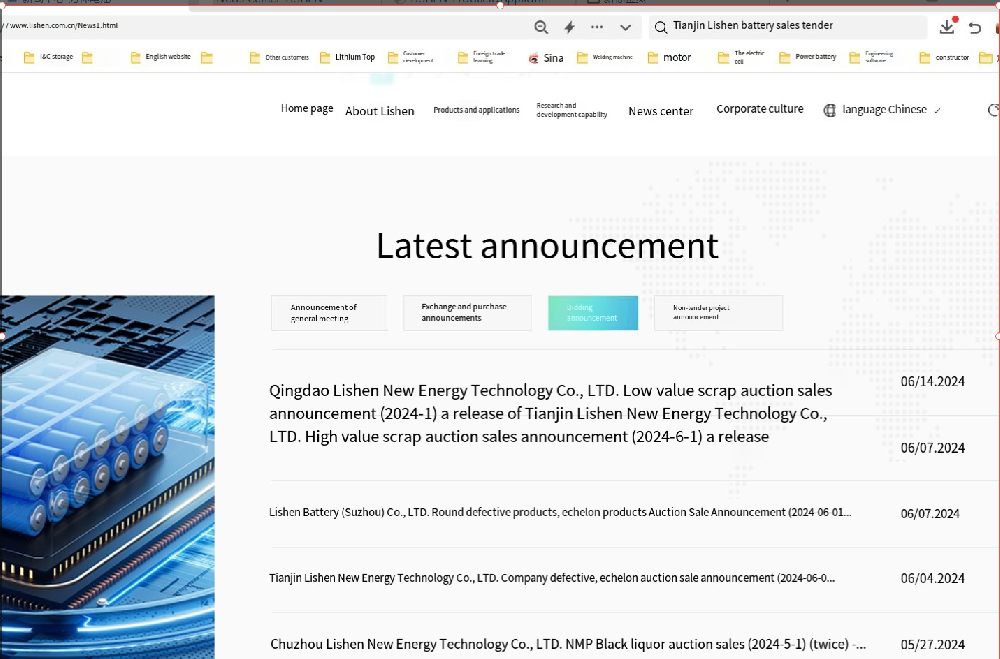Click the globe language icon
This screenshot has height=659, width=1000.
point(829,110)
